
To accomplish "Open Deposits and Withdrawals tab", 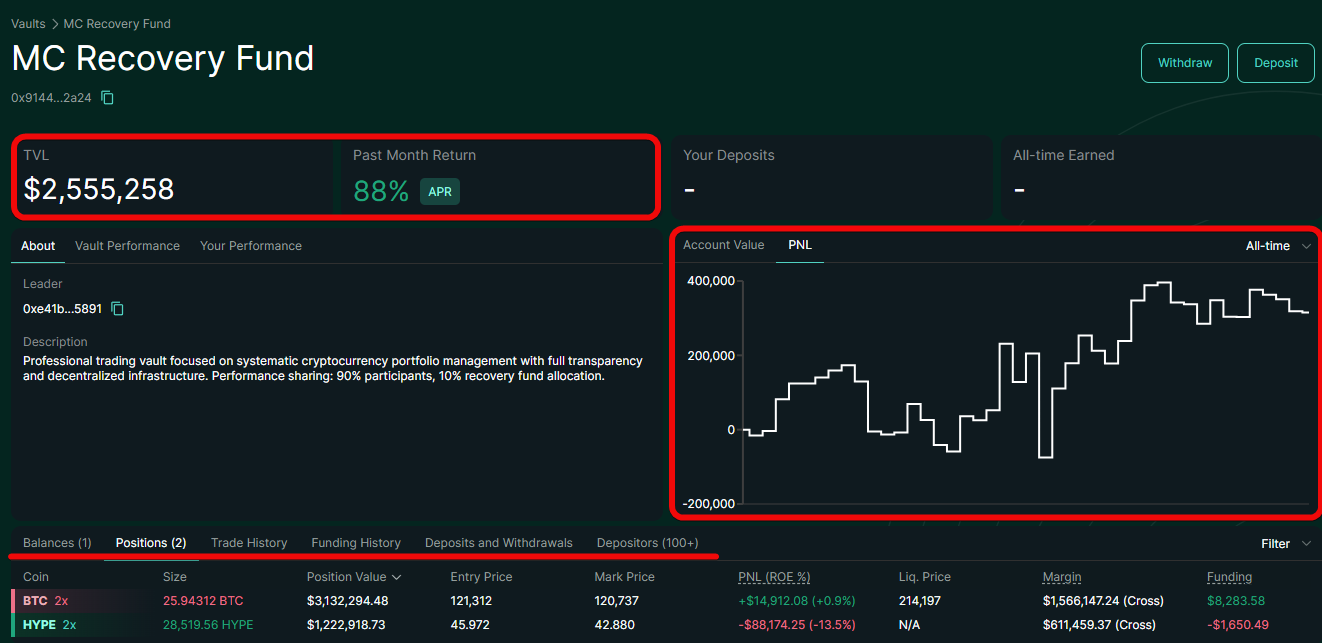I will point(498,543).
